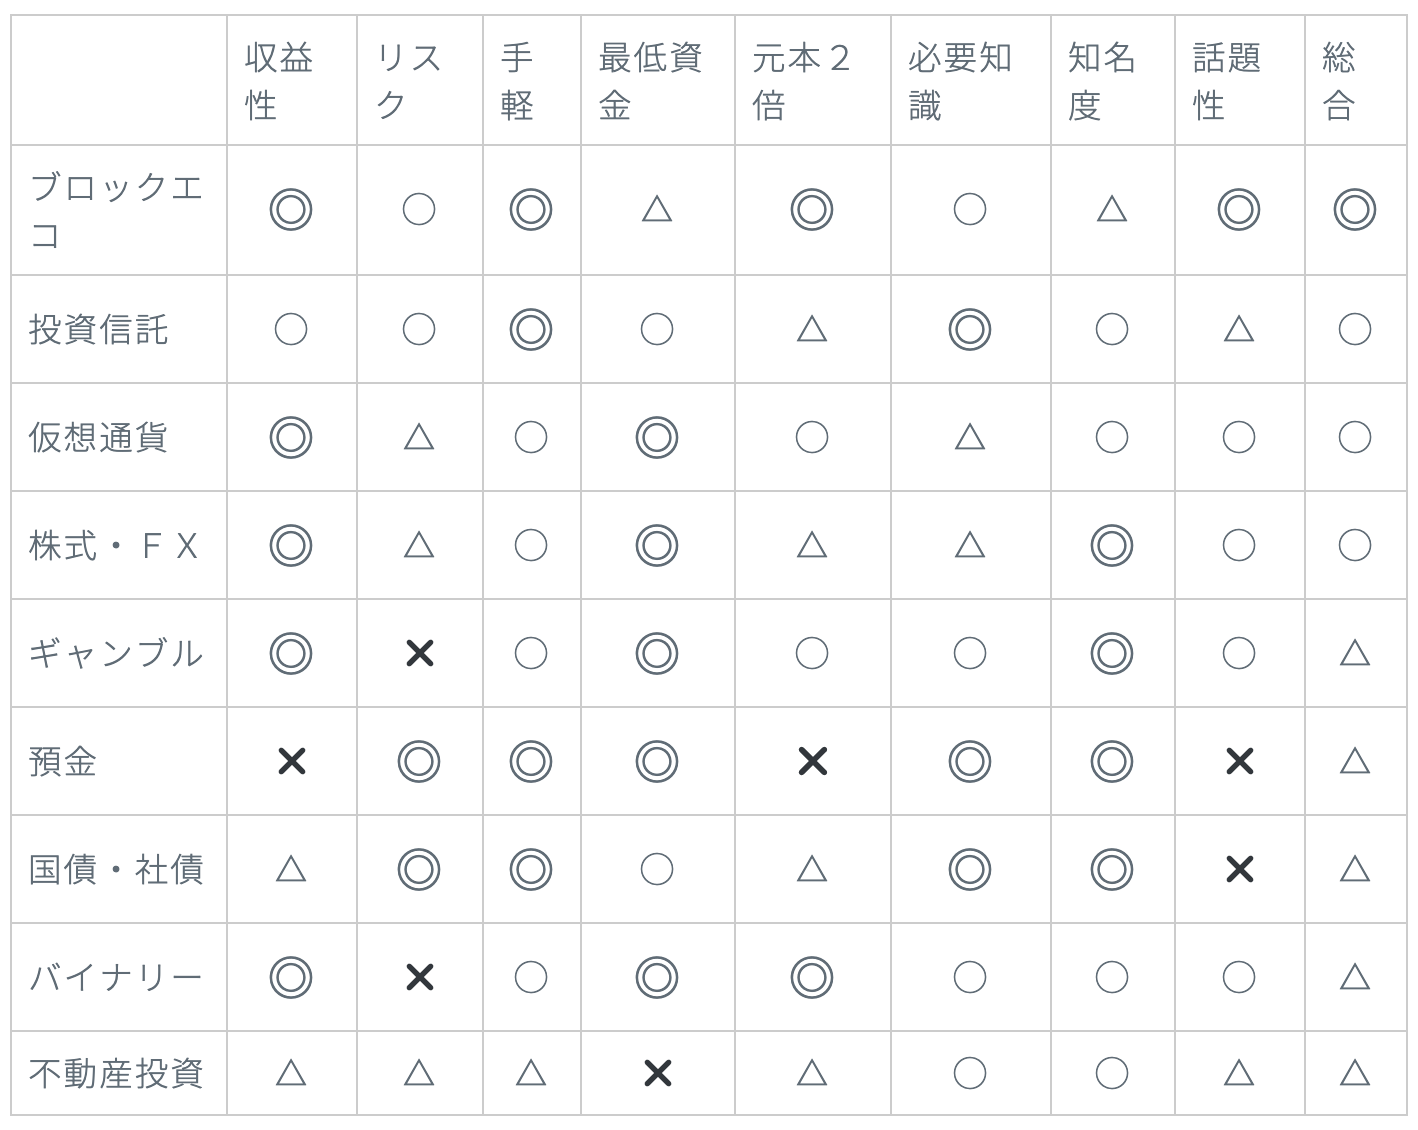Click the X mark for ギャンブル under リスク
Viewport: 1418px width, 1130px height.
(420, 653)
